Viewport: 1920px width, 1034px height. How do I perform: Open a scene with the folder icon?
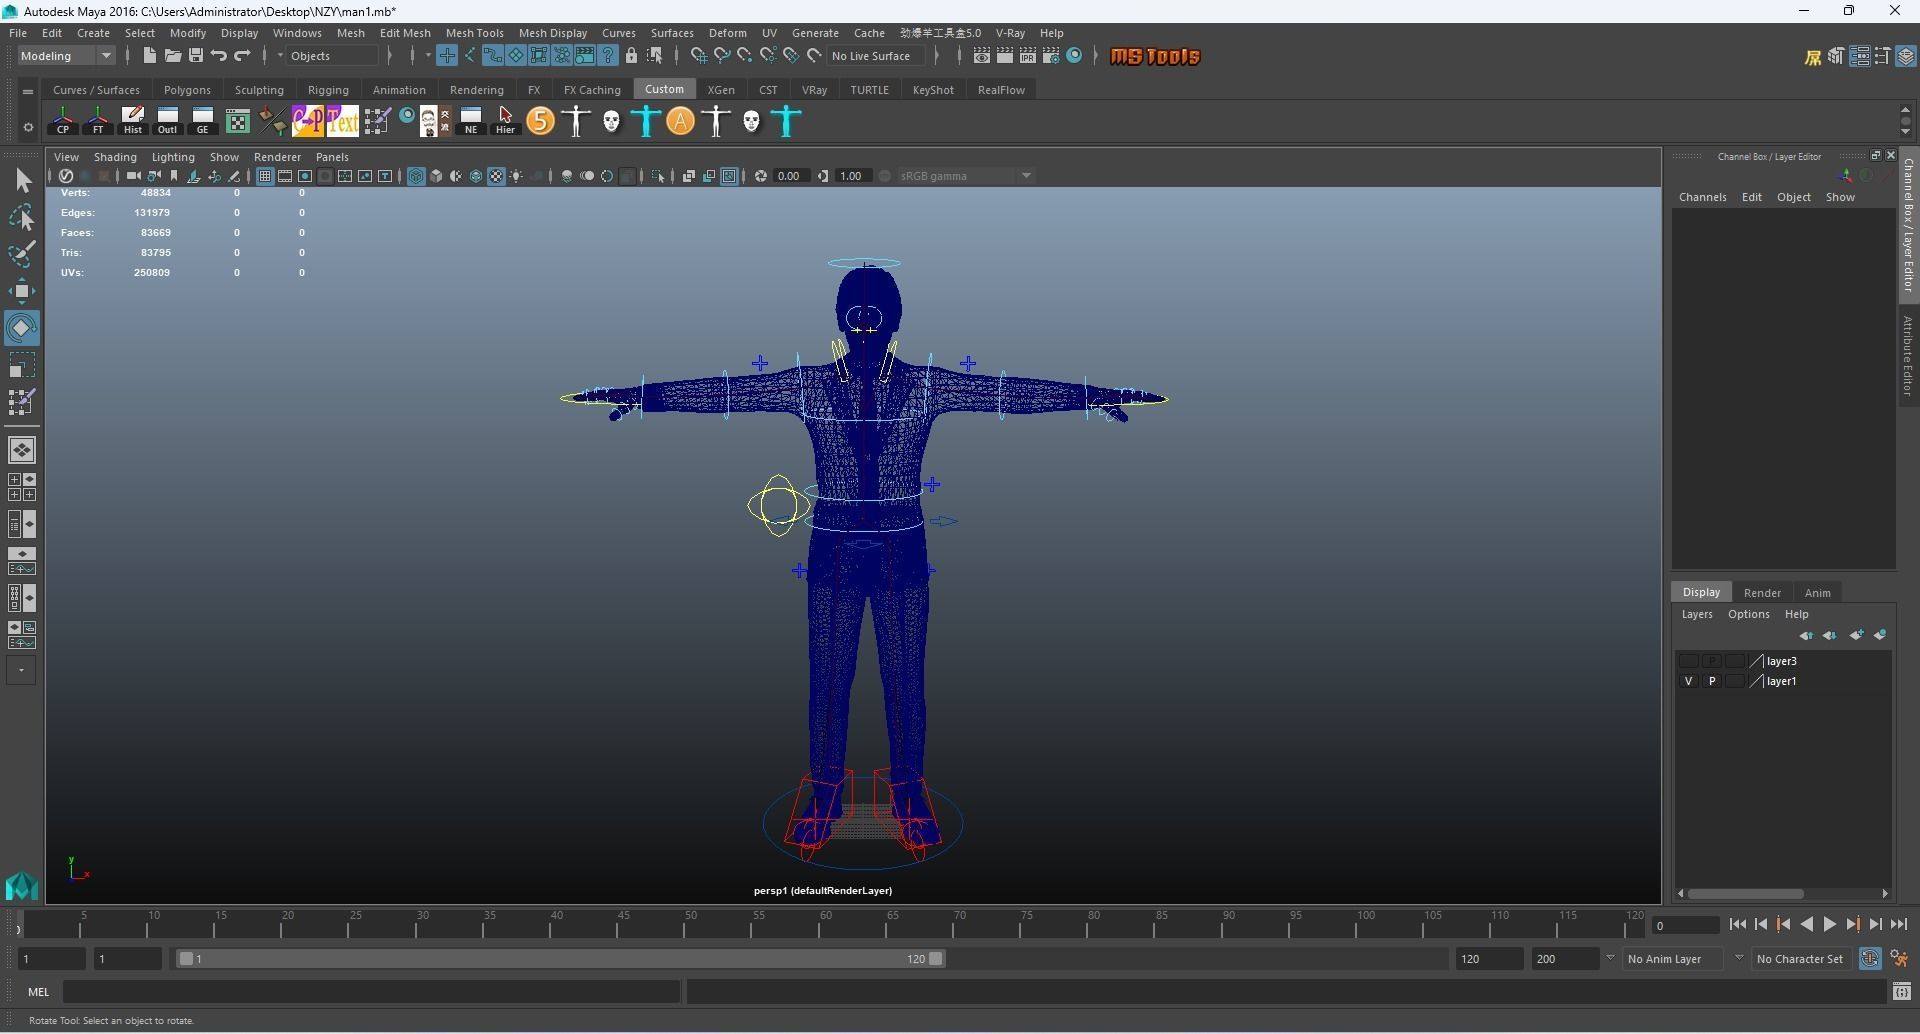[x=172, y=56]
